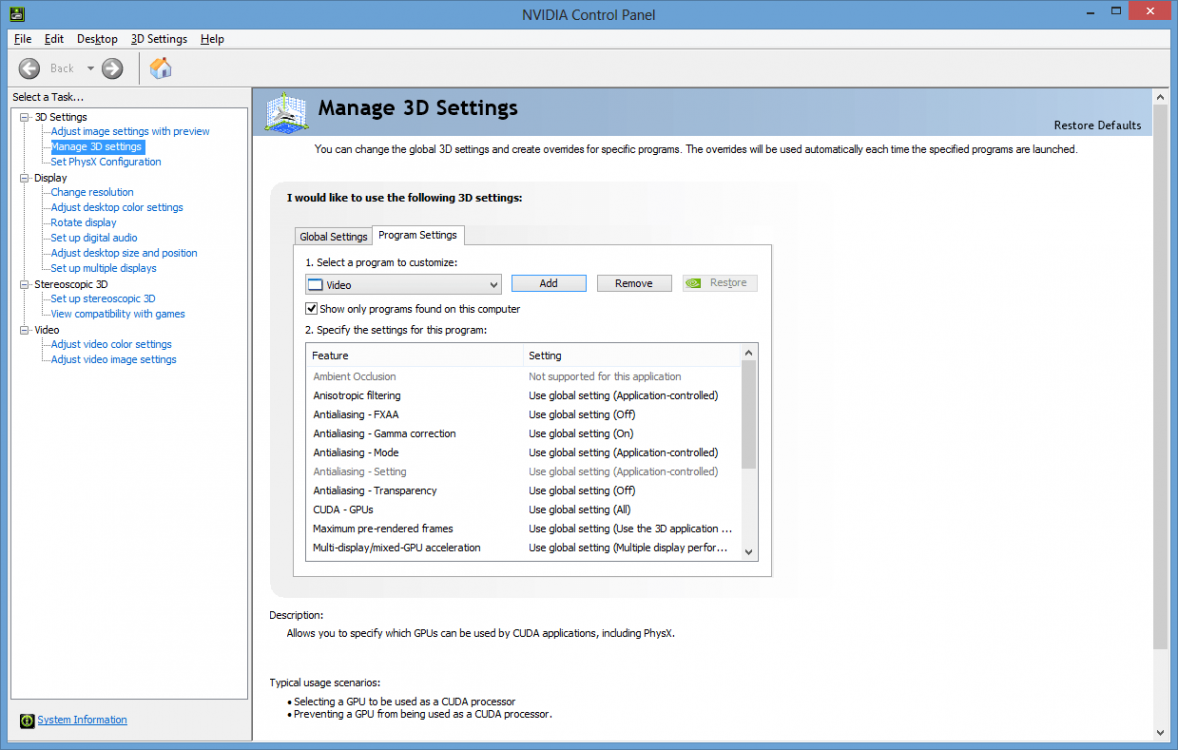Click the CUDA - GPUs setting value (All)
This screenshot has width=1178, height=750.
(x=579, y=510)
